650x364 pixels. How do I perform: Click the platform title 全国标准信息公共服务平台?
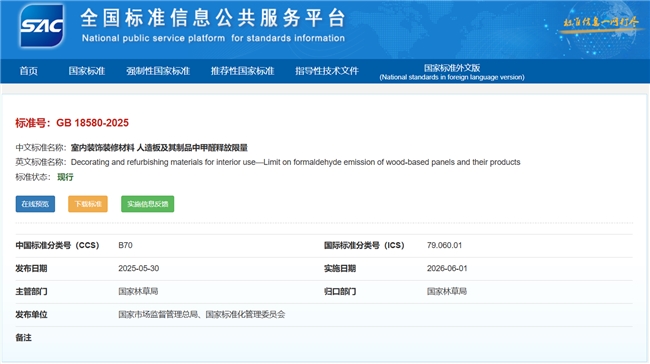click(x=213, y=18)
